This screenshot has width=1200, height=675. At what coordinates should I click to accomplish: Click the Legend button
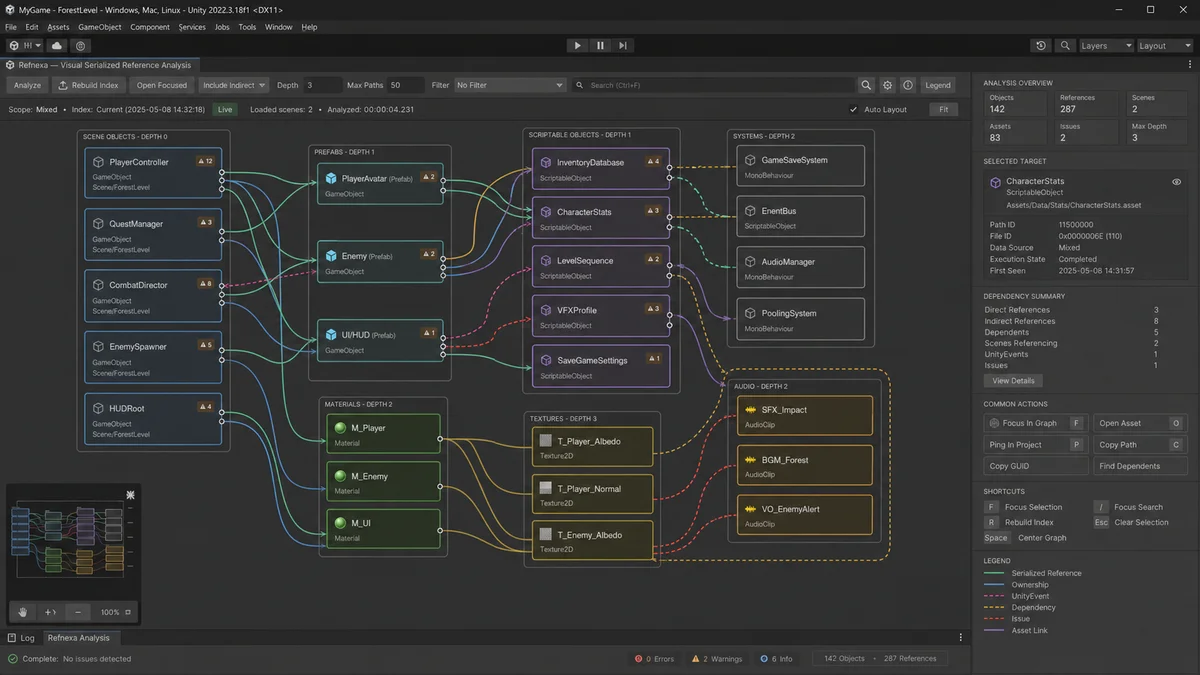pyautogui.click(x=938, y=85)
